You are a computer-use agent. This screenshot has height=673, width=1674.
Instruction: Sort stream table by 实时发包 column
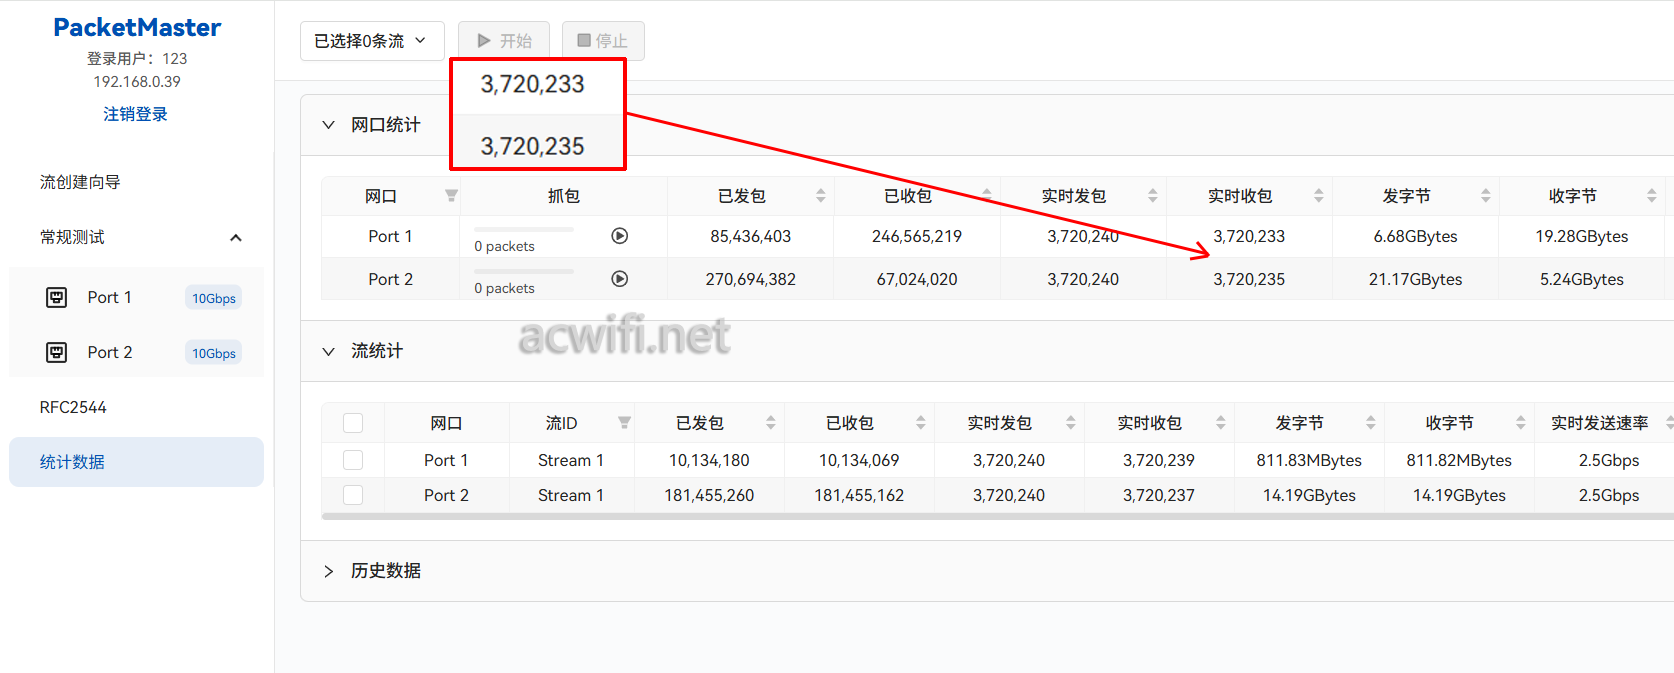click(x=1071, y=423)
